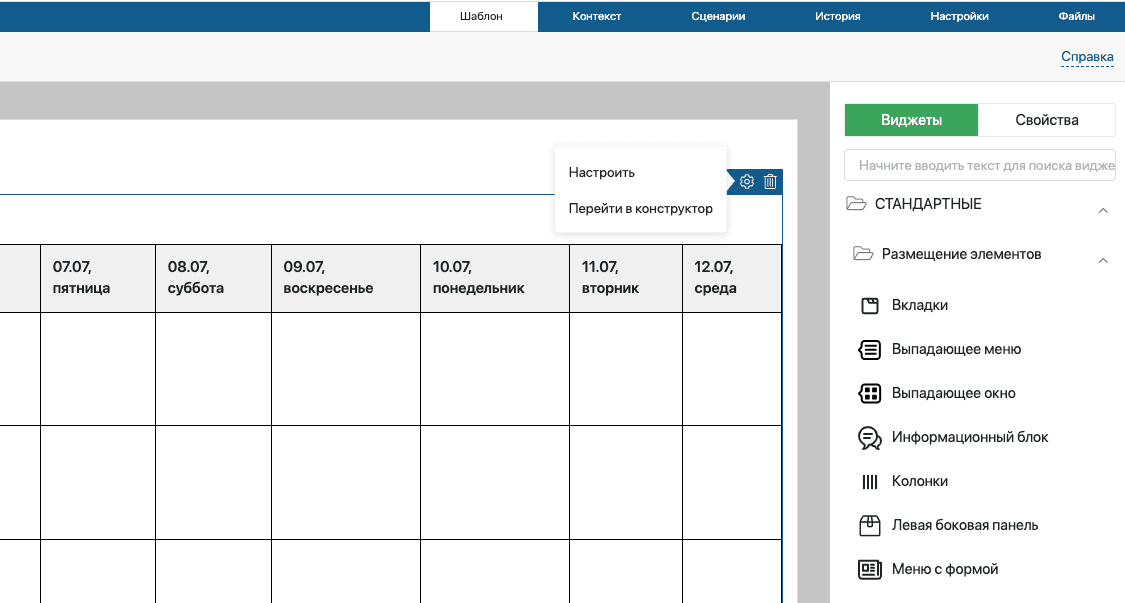Viewport: 1125px width, 603px height.
Task: Open the Сценарии tab
Action: (x=718, y=16)
